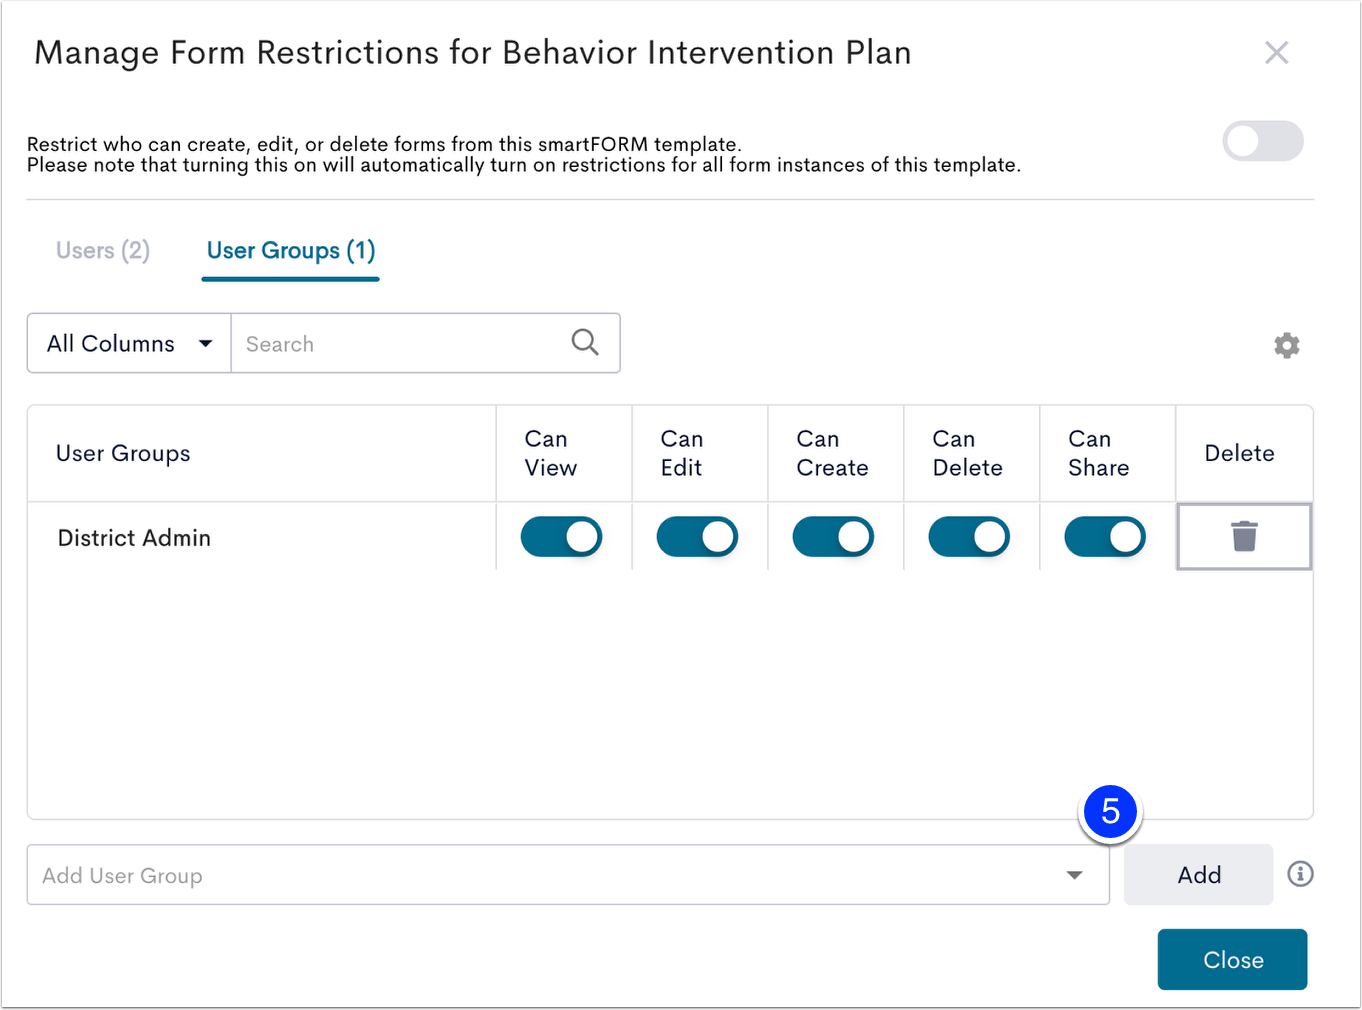Toggle the template restriction switch
Viewport: 1362px width, 1010px height.
point(1263,141)
